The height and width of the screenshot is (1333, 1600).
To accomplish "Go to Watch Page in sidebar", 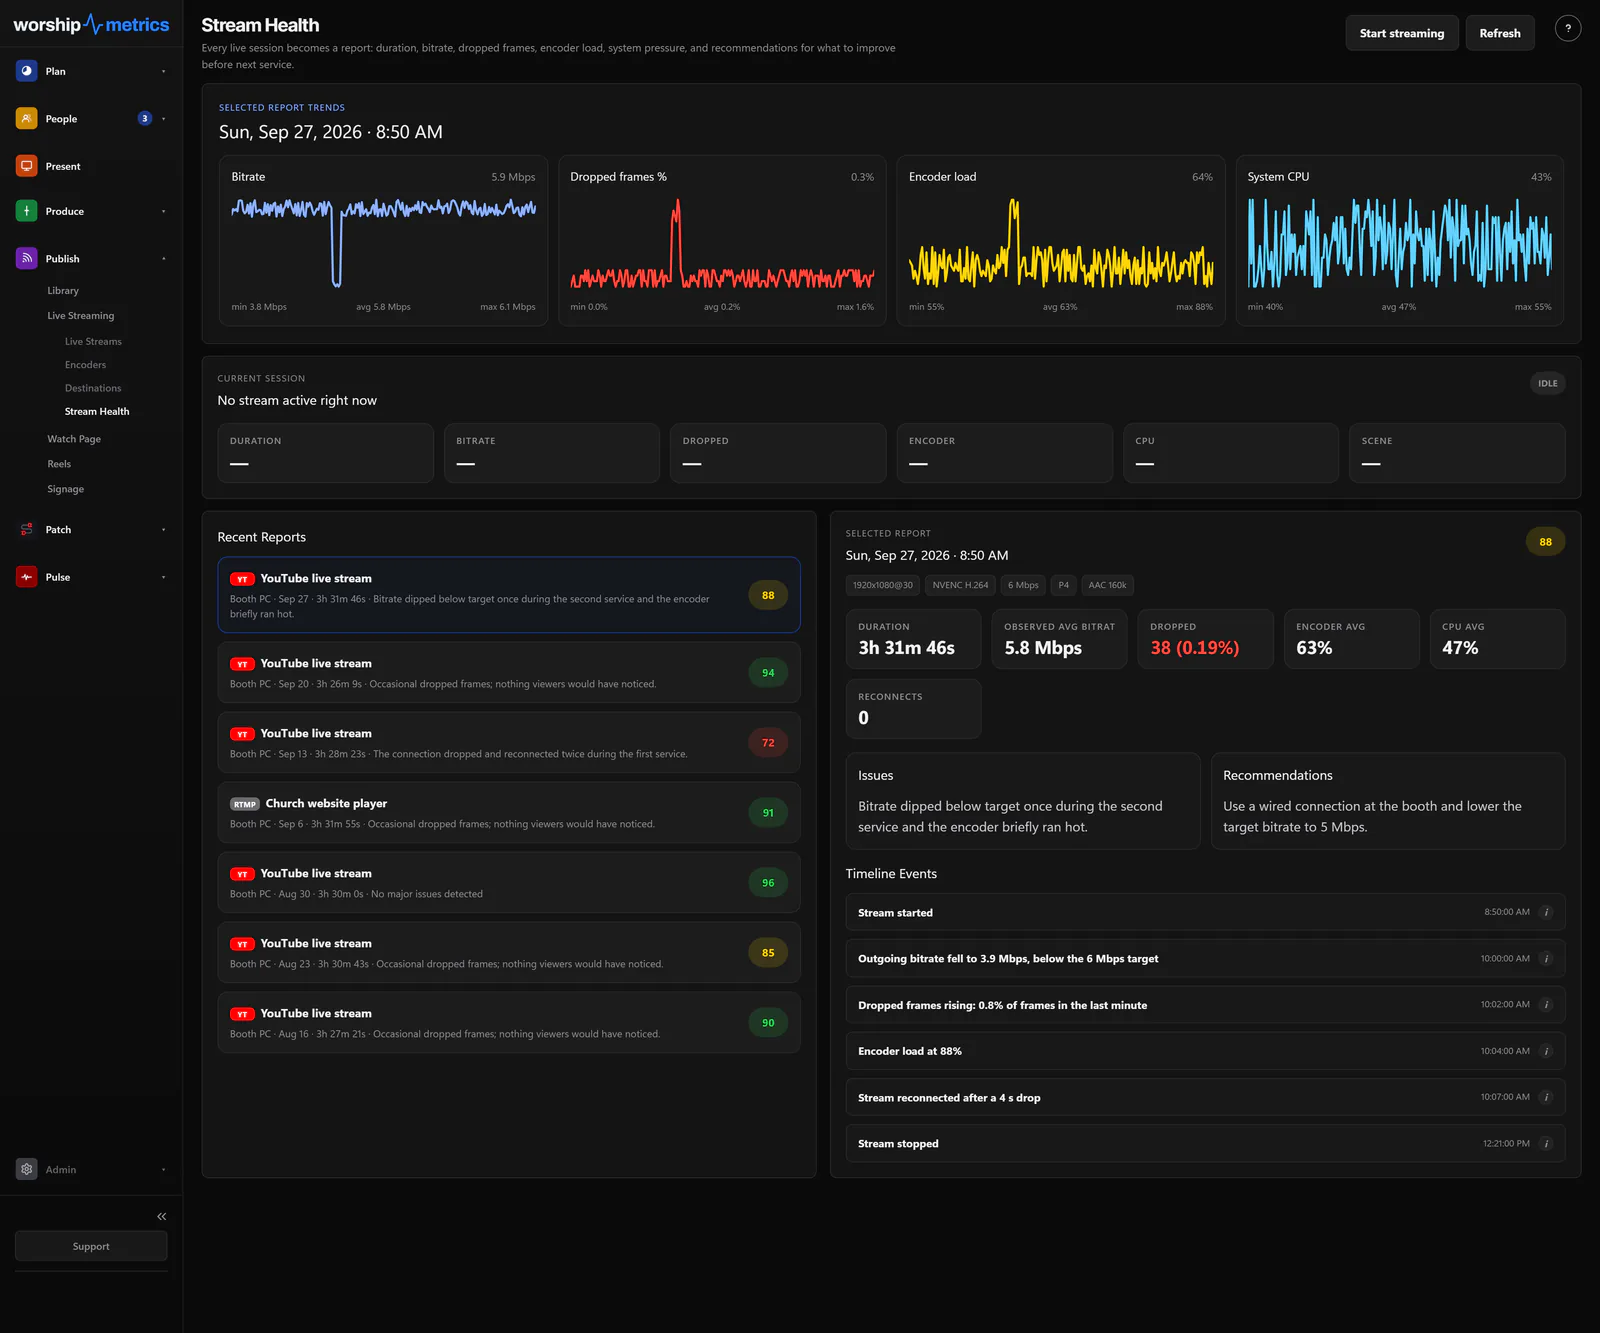I will pyautogui.click(x=74, y=439).
